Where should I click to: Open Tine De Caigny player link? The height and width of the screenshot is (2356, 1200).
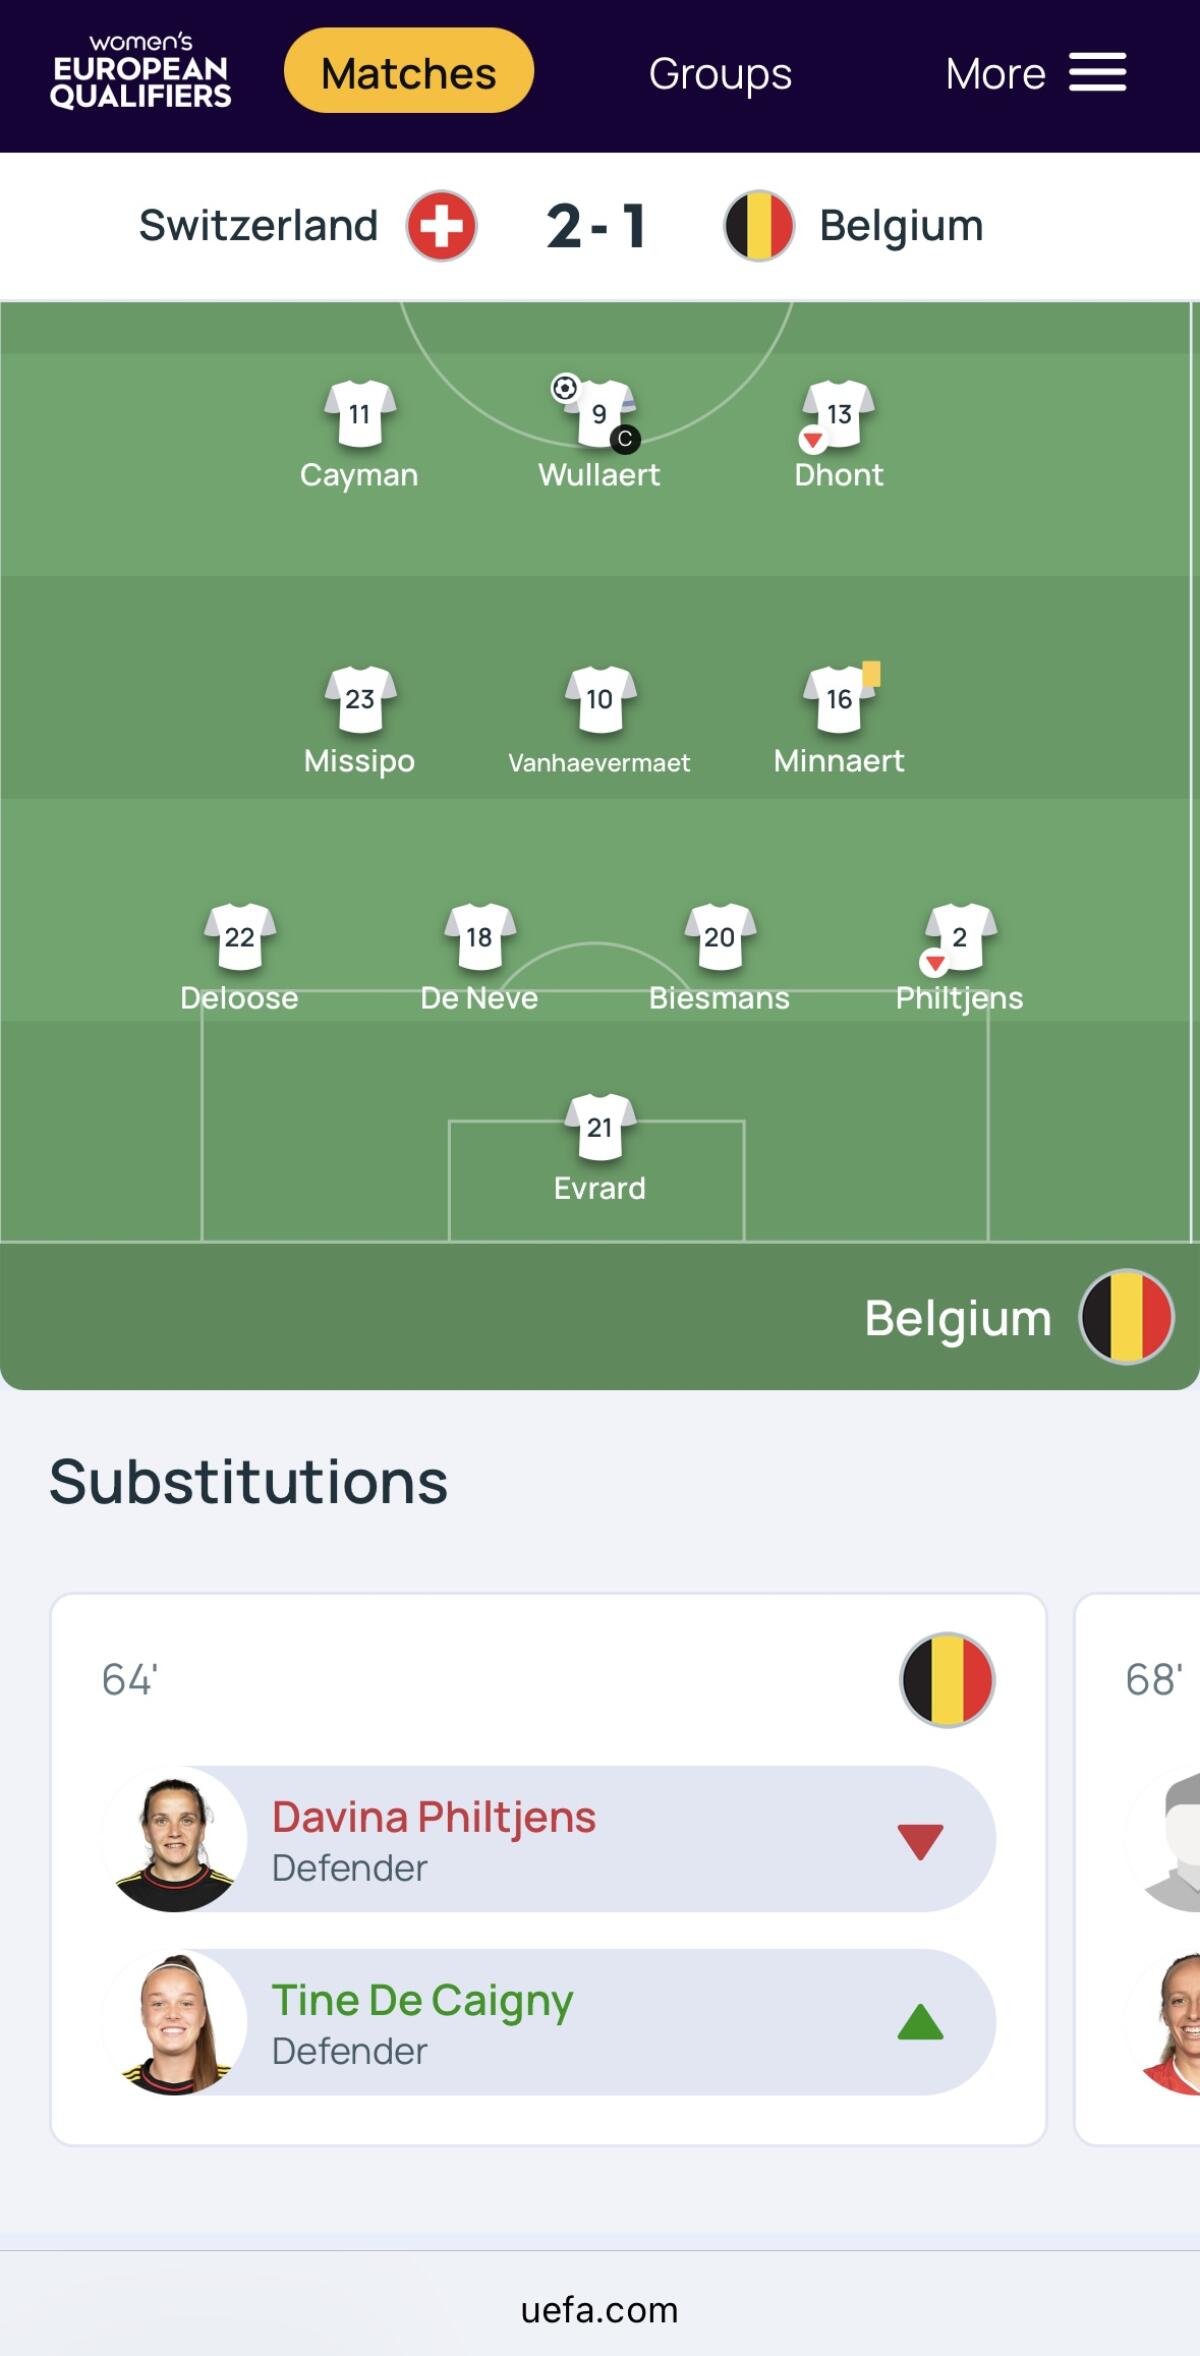(x=422, y=2001)
